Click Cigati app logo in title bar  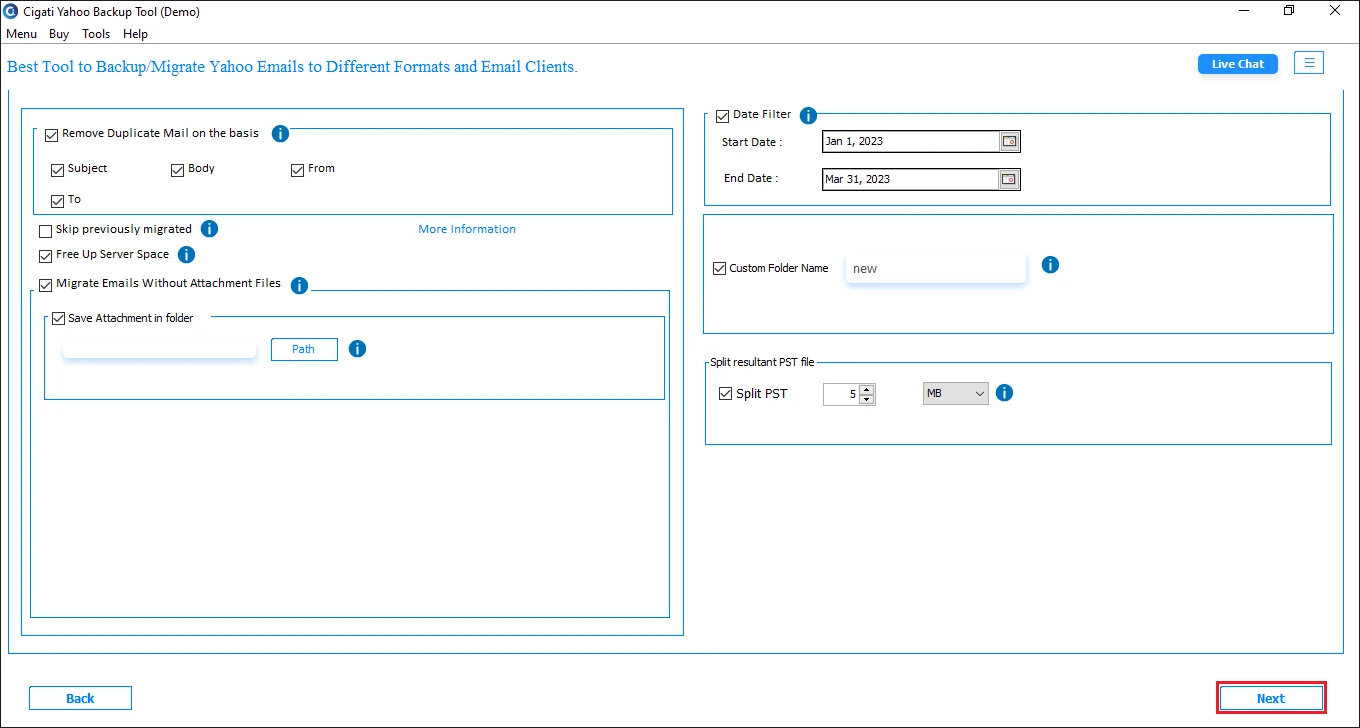(x=11, y=11)
